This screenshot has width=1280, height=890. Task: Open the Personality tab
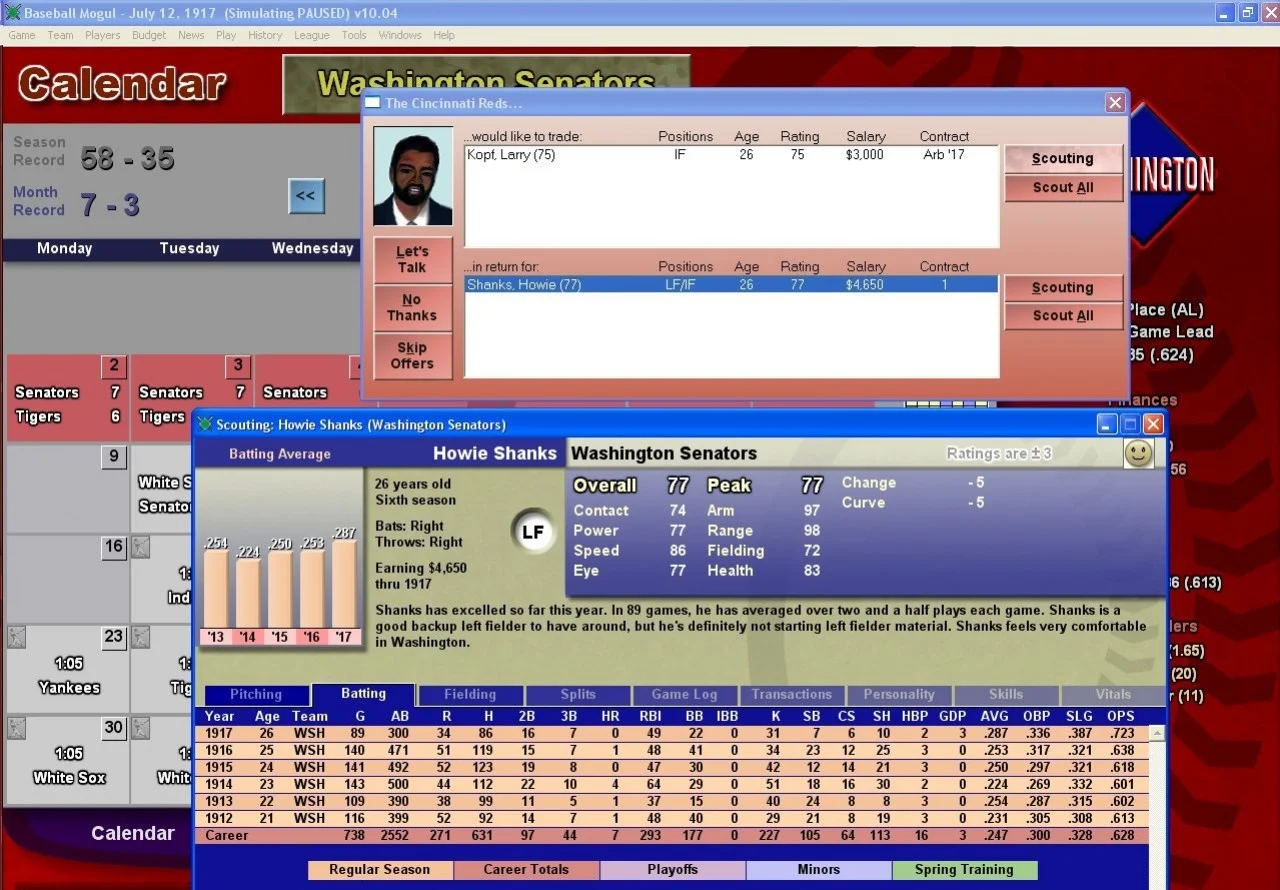pos(899,694)
